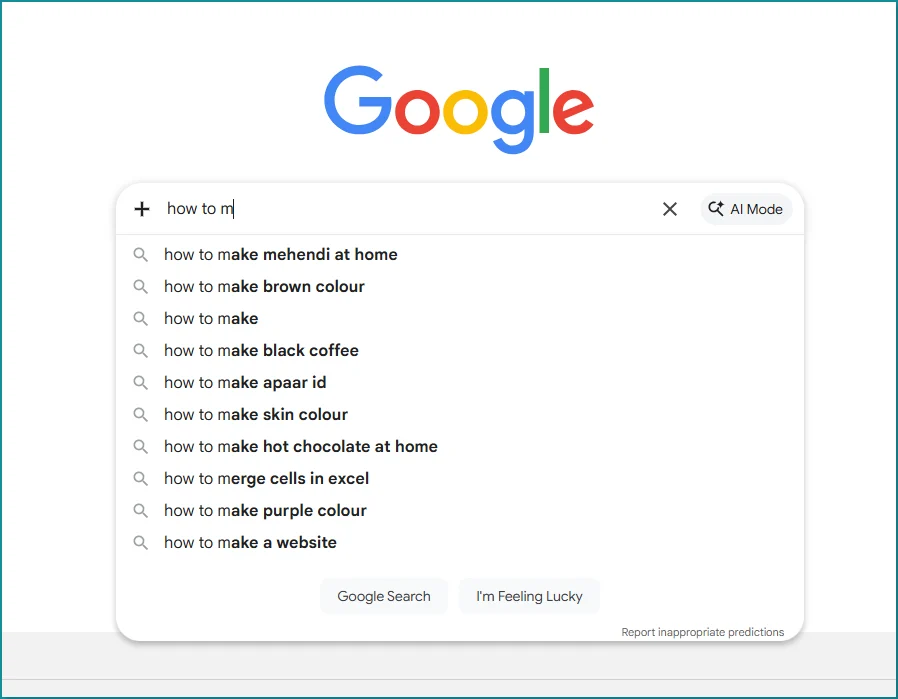Click the plus icon in the search bar
Image resolution: width=898 pixels, height=699 pixels.
pos(141,208)
